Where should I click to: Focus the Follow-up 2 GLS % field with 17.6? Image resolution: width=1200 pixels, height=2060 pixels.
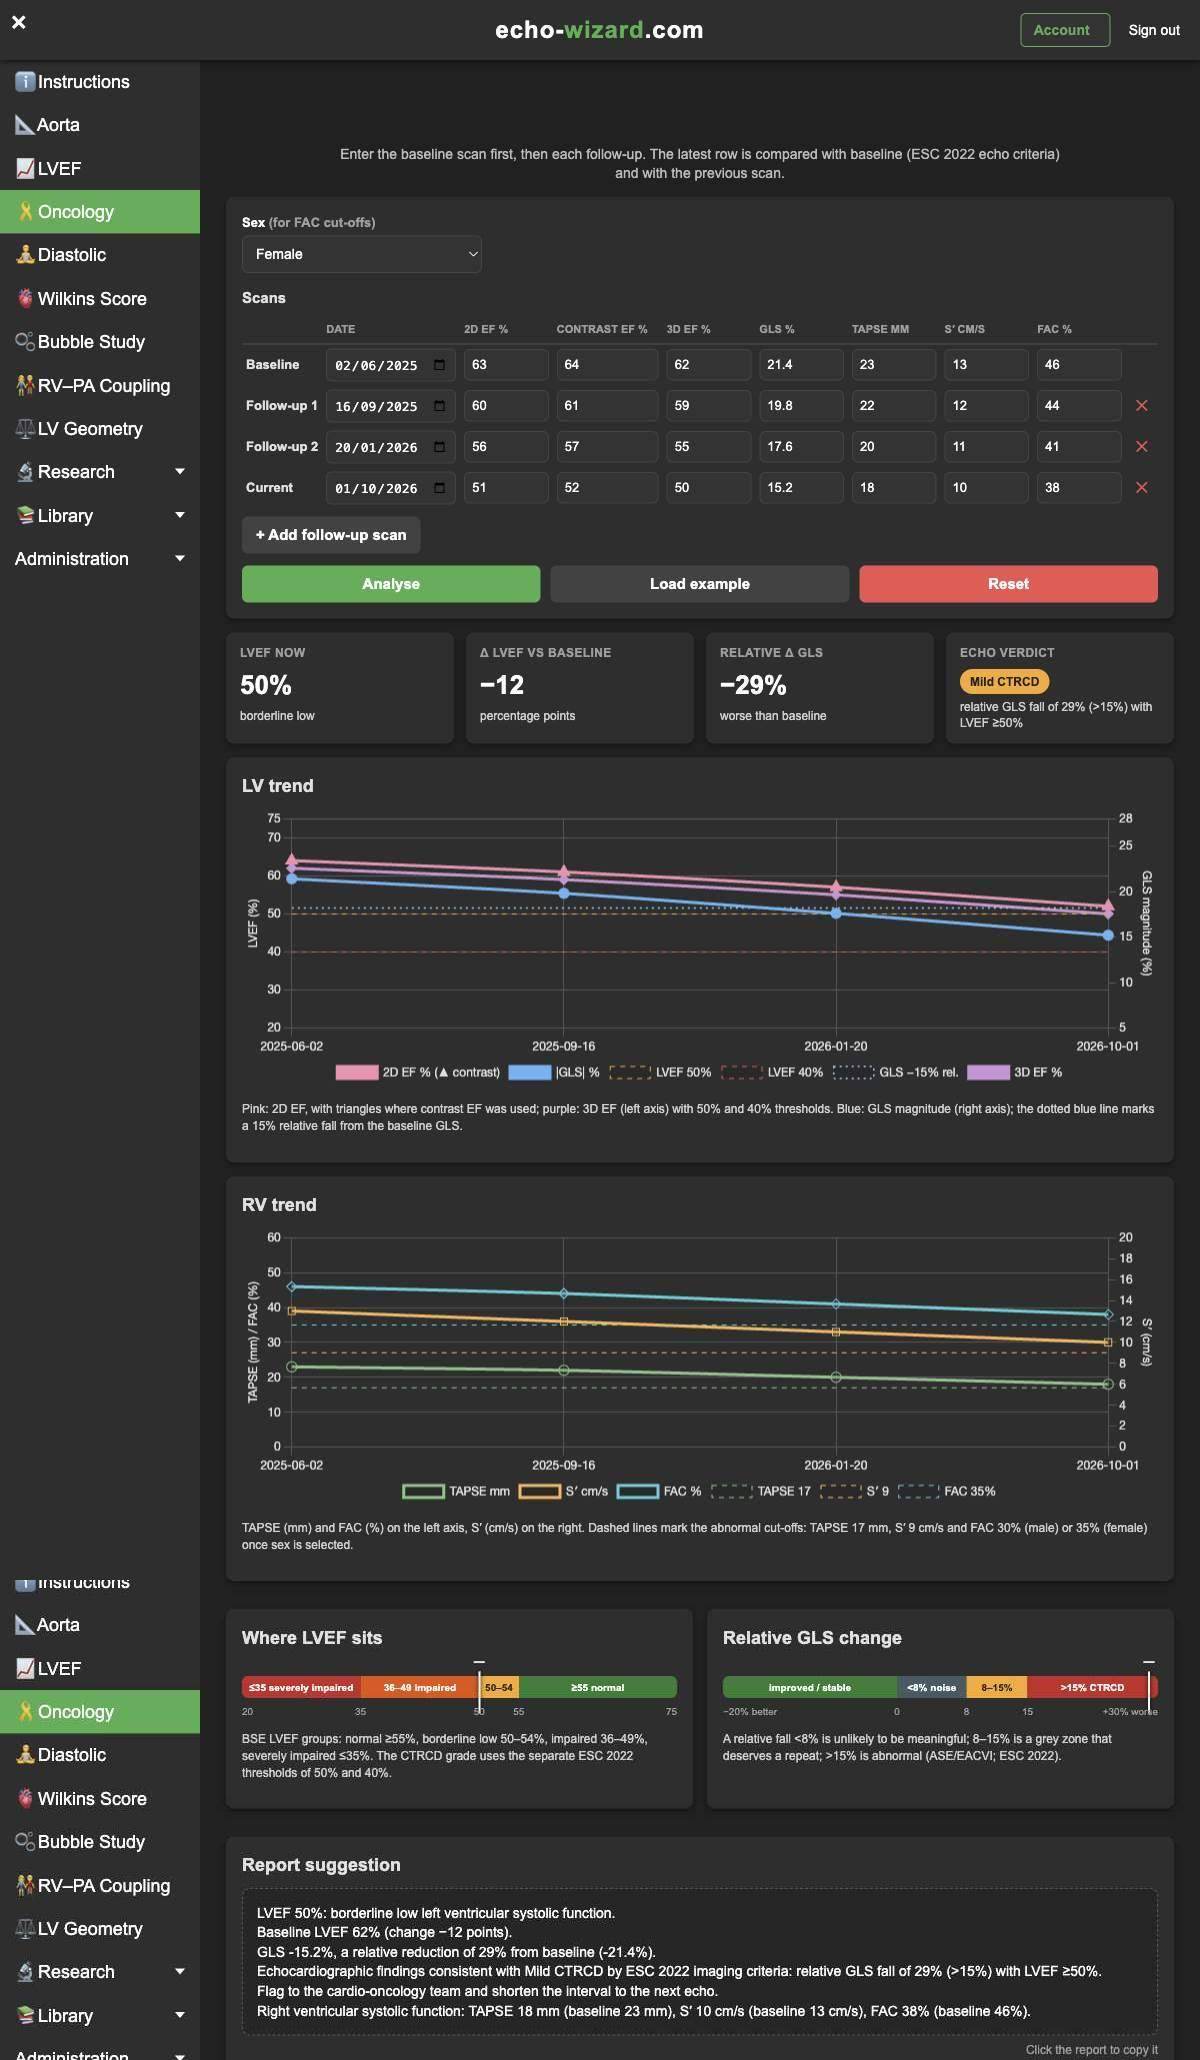pyautogui.click(x=801, y=447)
